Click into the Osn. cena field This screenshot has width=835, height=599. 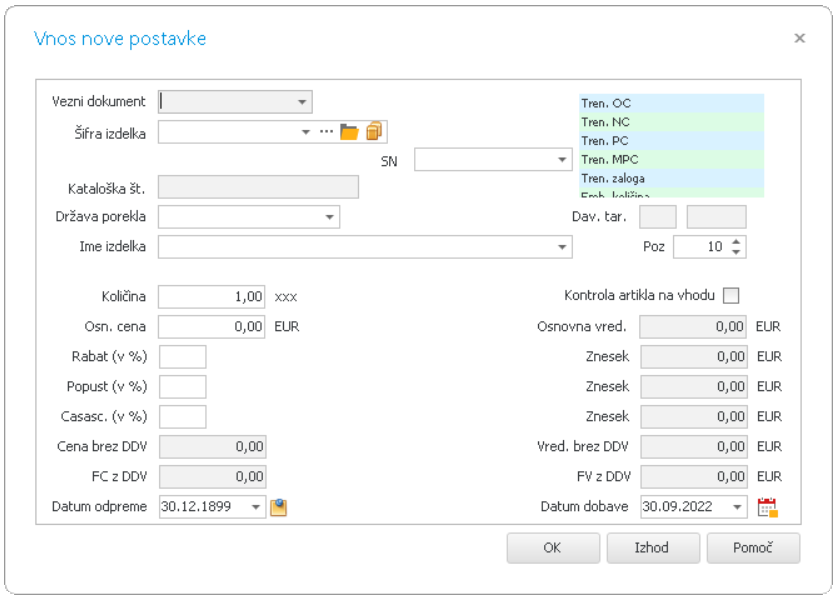(x=211, y=326)
